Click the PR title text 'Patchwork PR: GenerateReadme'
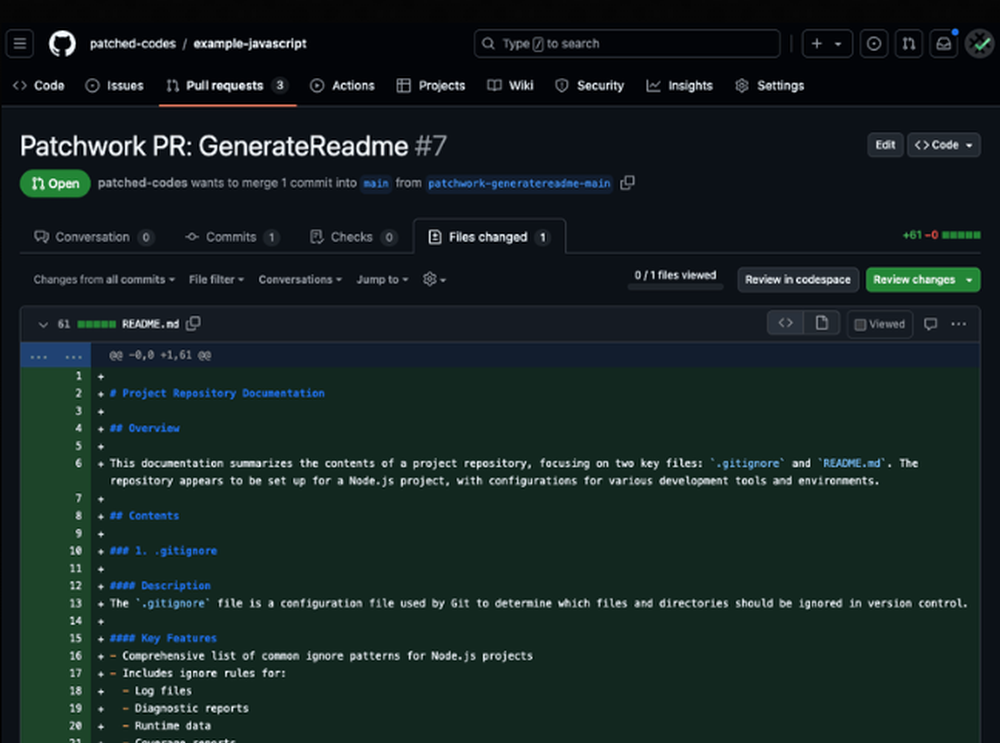The width and height of the screenshot is (1000, 743). coord(214,146)
